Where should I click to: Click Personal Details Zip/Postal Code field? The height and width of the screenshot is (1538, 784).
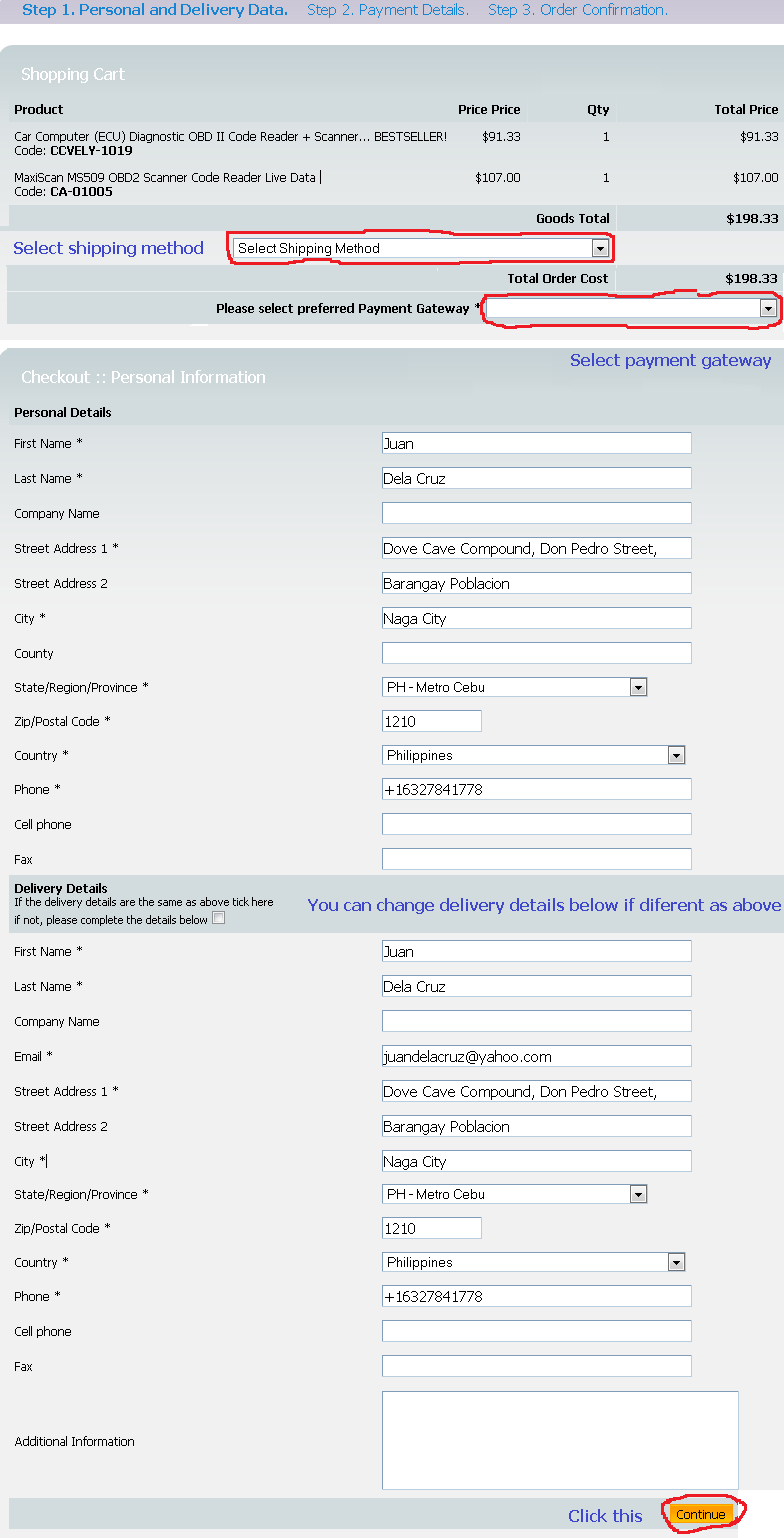coord(432,721)
